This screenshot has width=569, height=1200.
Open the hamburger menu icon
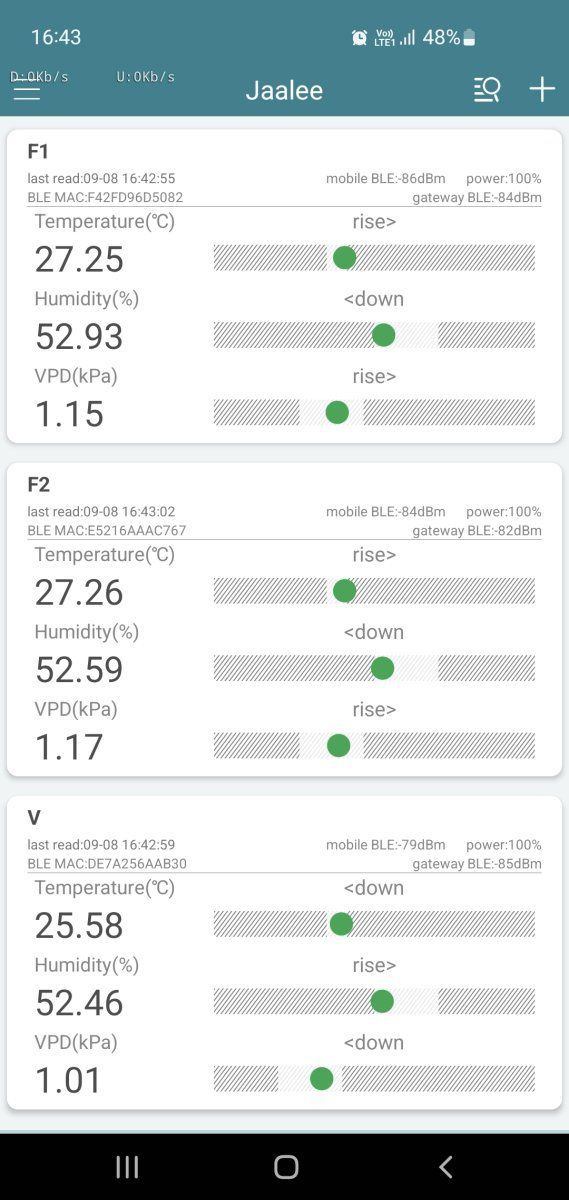click(27, 90)
